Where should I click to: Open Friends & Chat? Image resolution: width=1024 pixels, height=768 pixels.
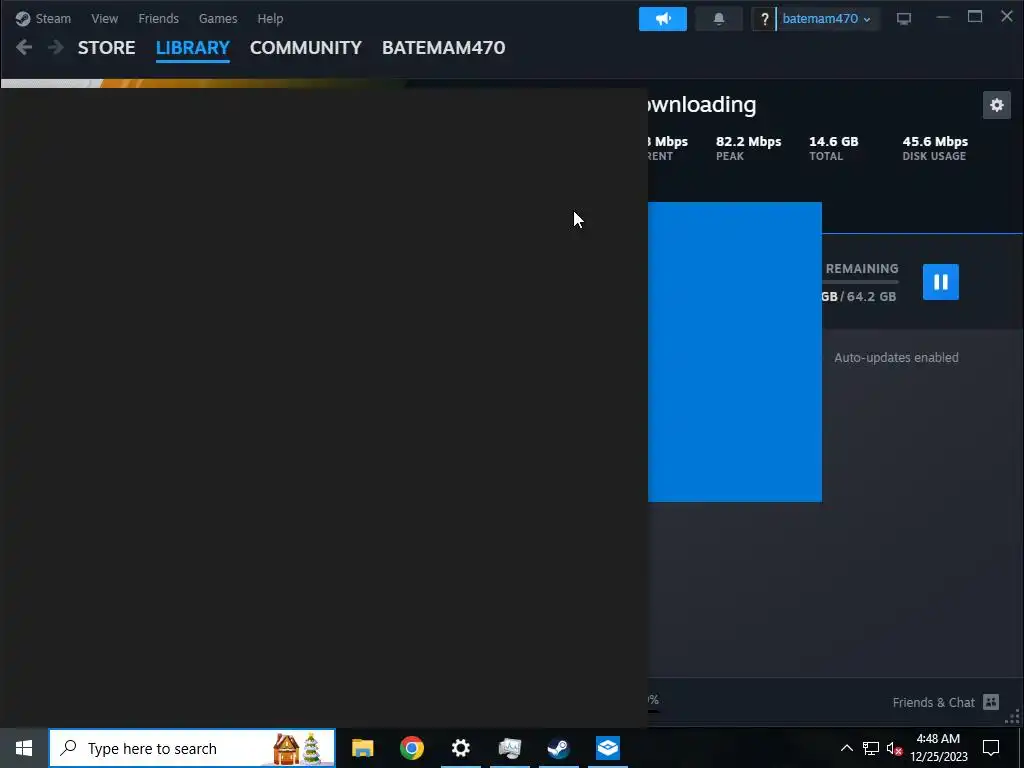pyautogui.click(x=946, y=702)
